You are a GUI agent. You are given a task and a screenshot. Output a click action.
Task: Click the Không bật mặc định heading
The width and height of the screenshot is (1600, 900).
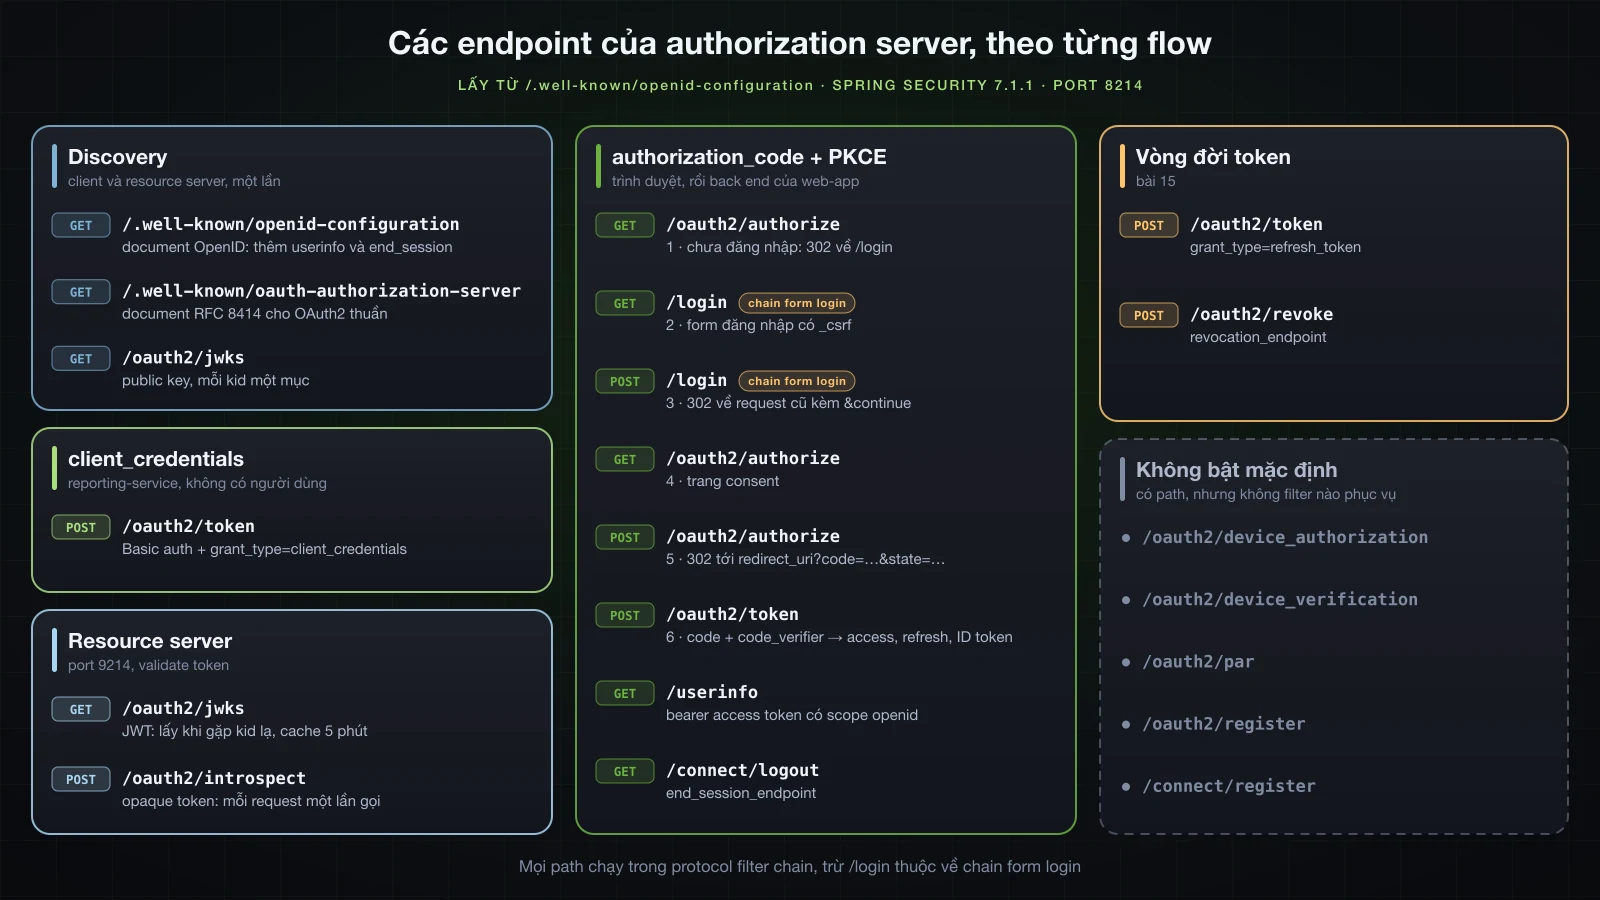coord(1236,470)
